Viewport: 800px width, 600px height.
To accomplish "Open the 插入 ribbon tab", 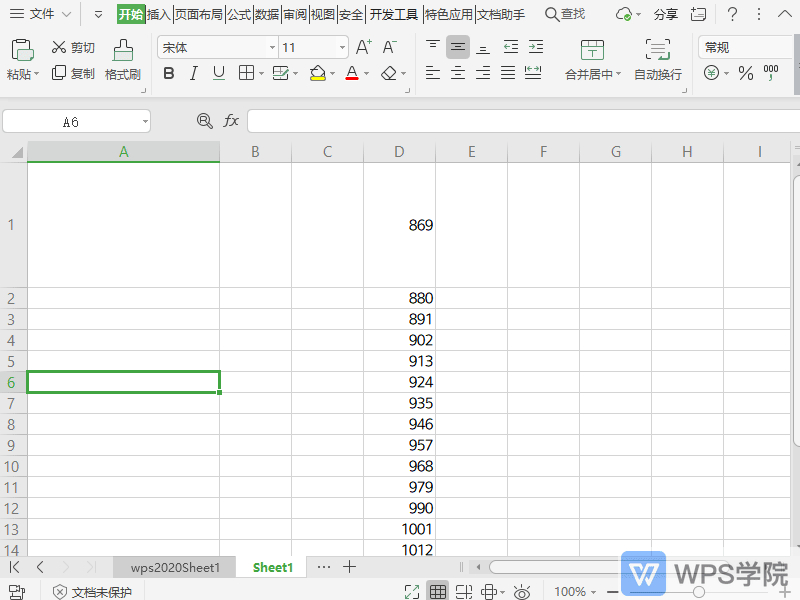I will [x=158, y=14].
